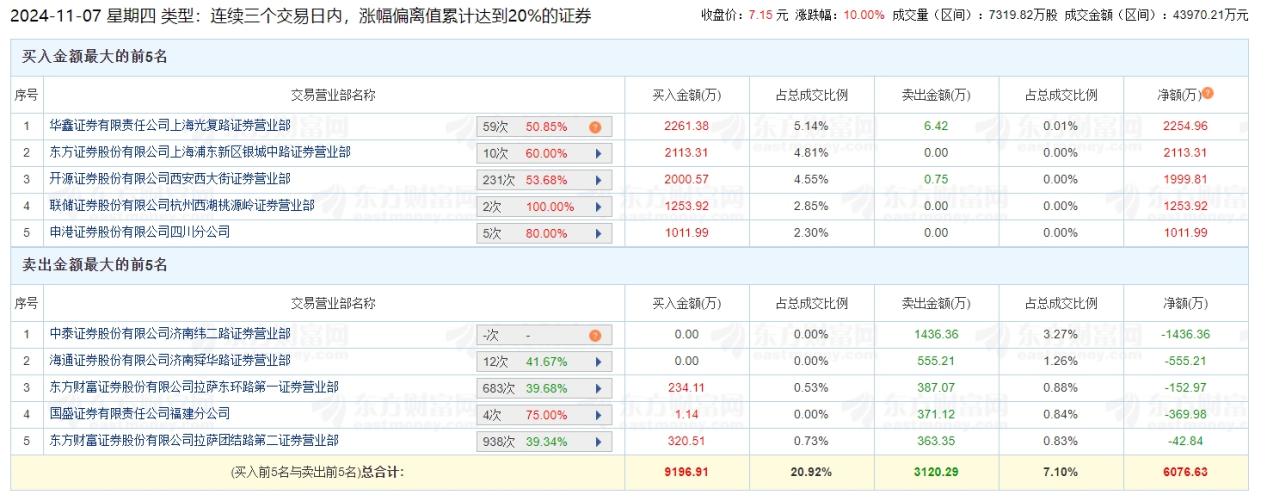Viewport: 1267px width, 501px height.
Task: Click blue arrow icon in 海通证券 row
Action: tap(598, 361)
